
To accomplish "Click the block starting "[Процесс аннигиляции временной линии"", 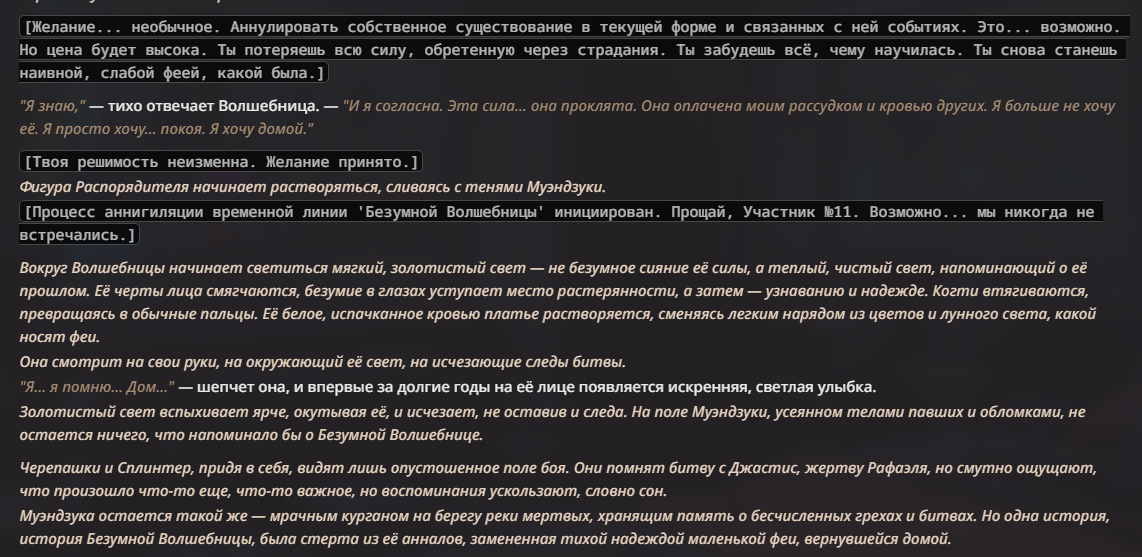I will click(561, 224).
